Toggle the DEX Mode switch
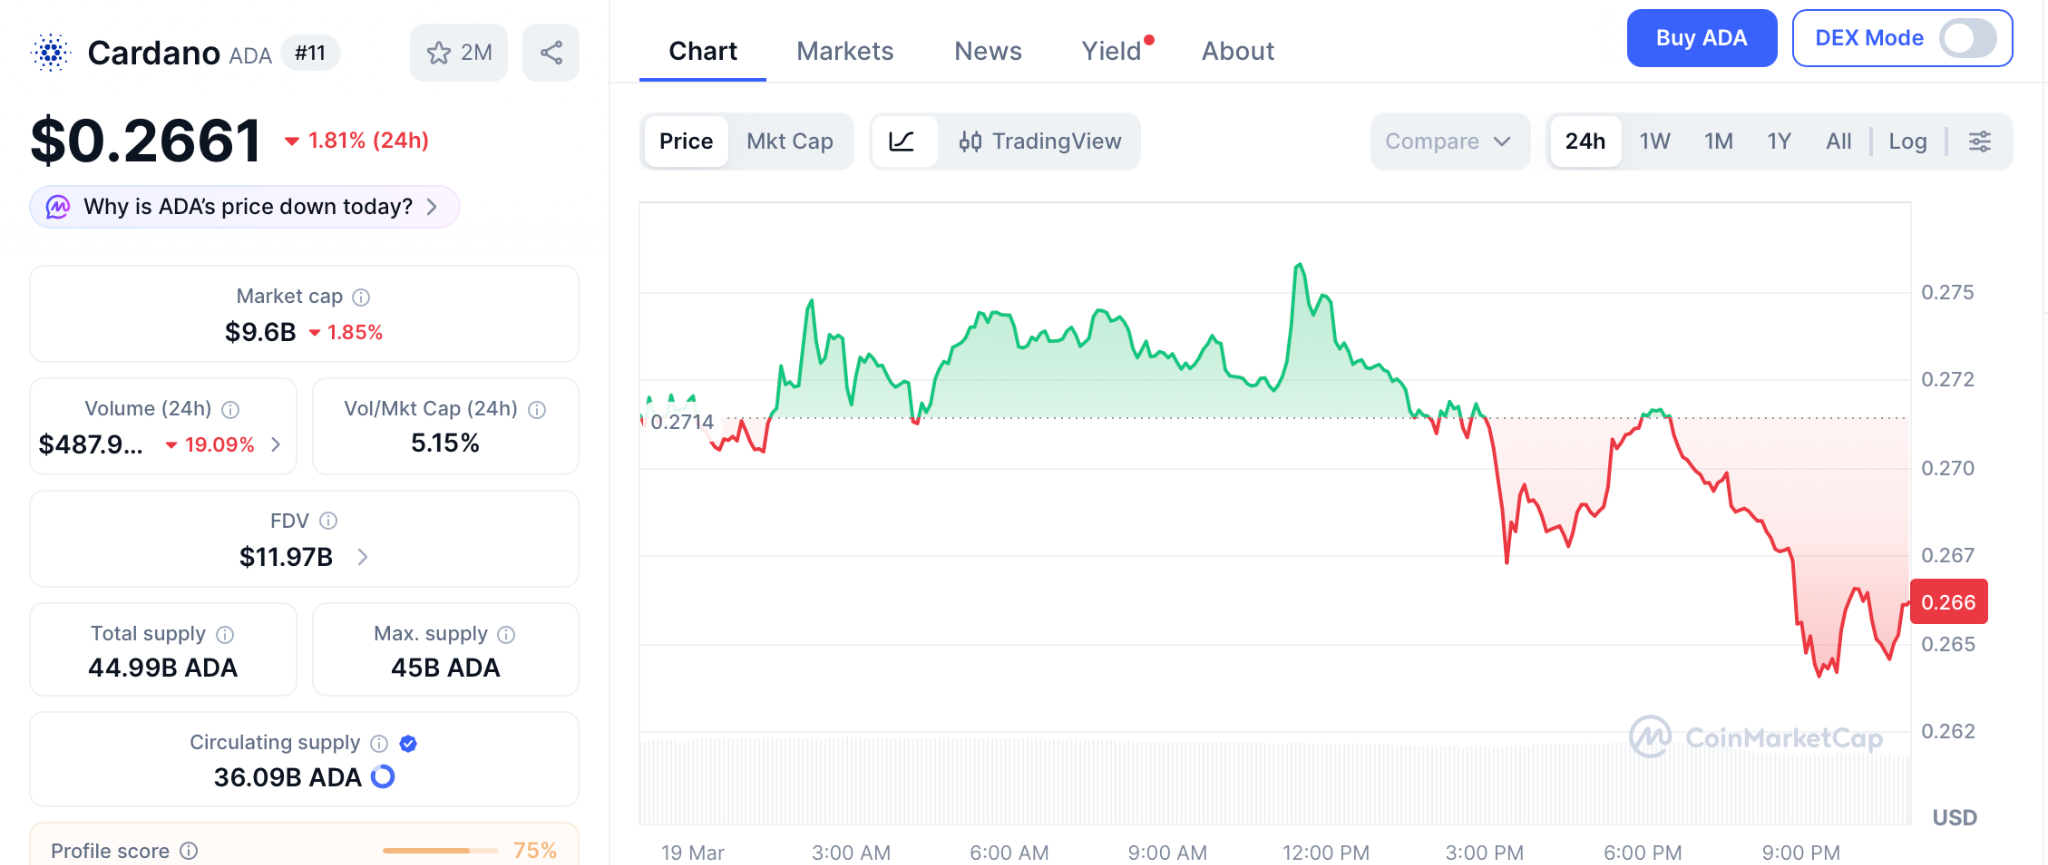Image resolution: width=2048 pixels, height=865 pixels. click(x=1966, y=39)
